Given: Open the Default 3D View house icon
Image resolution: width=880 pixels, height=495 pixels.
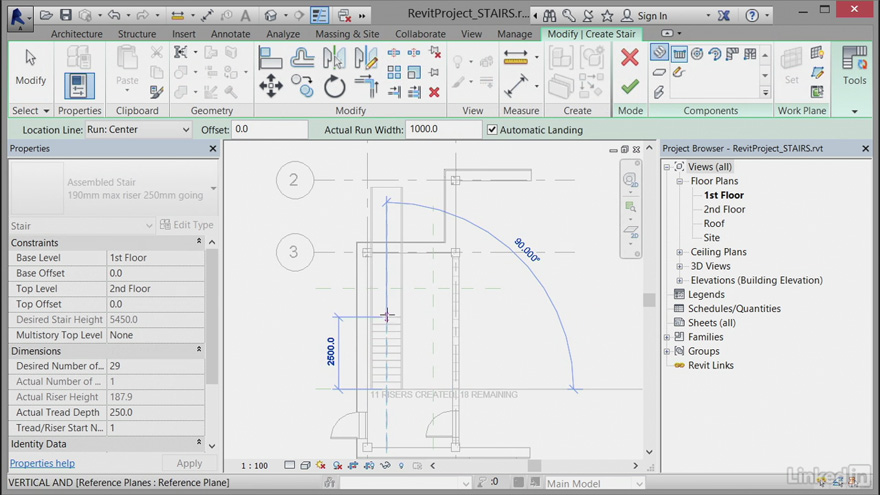Looking at the screenshot, I should tap(271, 15).
